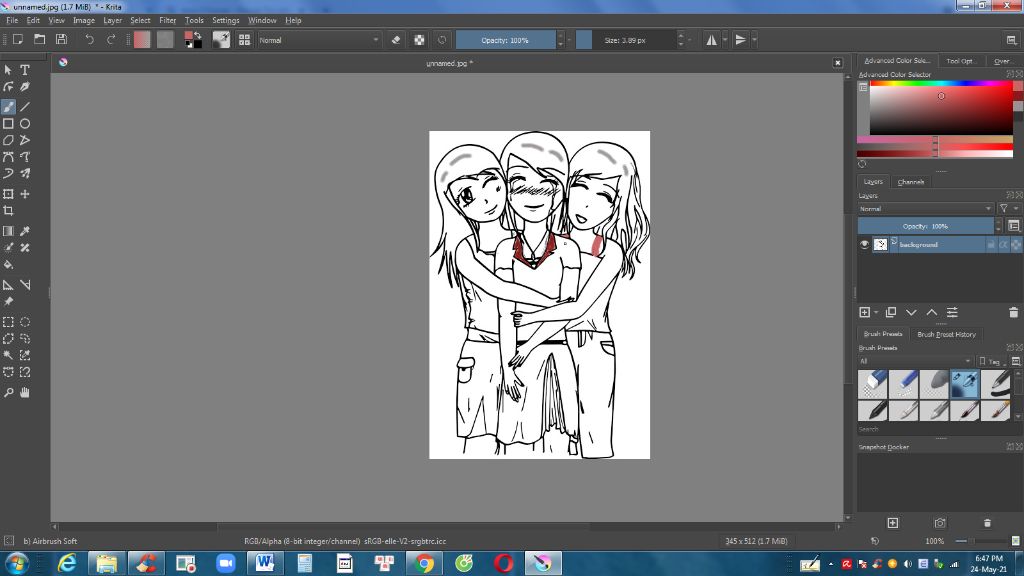Viewport: 1024px width, 576px height.
Task: Toggle eraser mode on the toolbar
Action: [x=396, y=40]
